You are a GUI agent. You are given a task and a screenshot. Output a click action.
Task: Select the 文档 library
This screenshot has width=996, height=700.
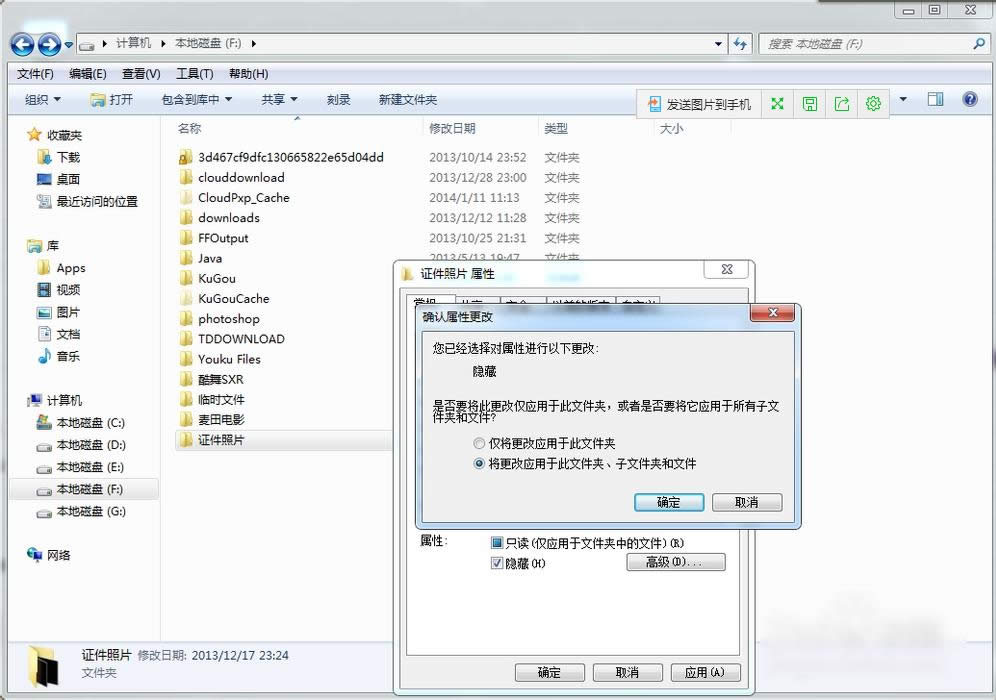coord(59,334)
